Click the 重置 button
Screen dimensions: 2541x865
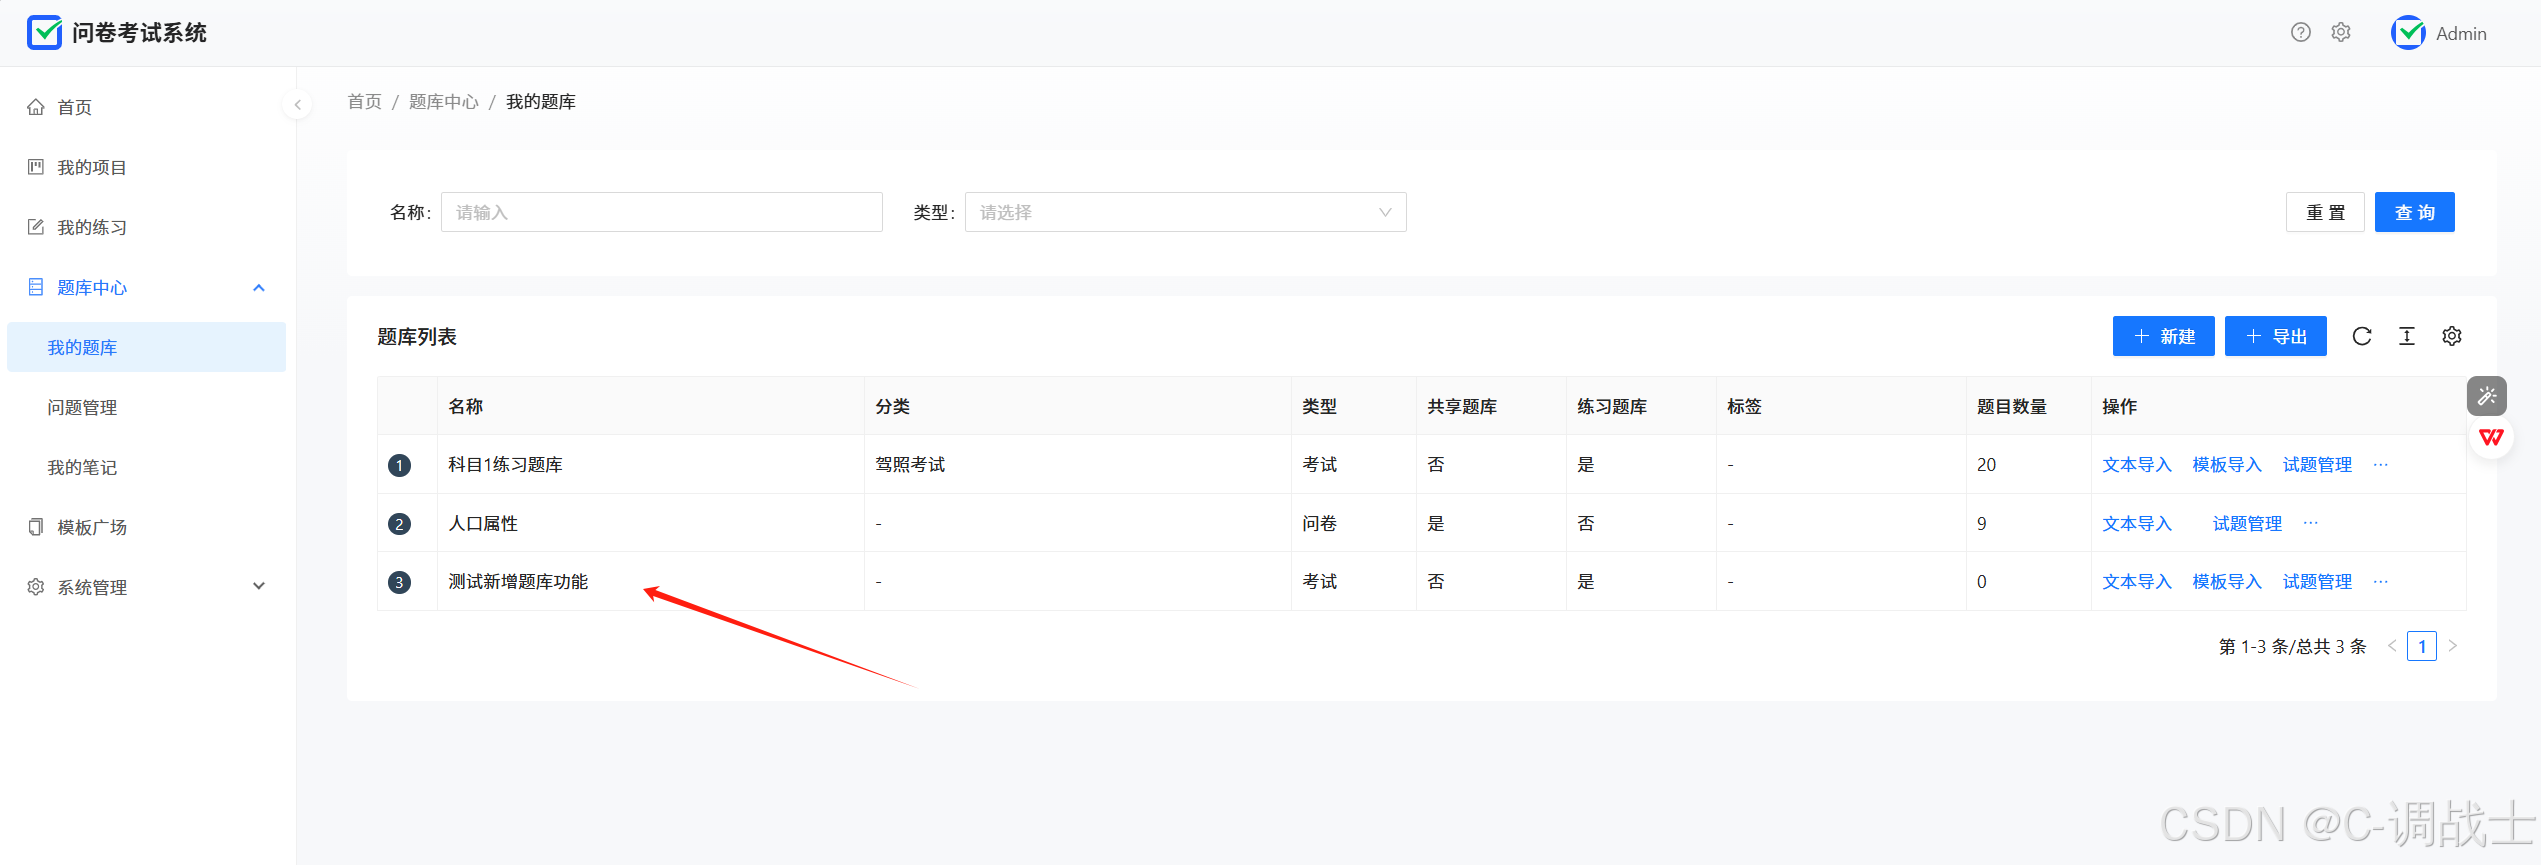point(2325,212)
